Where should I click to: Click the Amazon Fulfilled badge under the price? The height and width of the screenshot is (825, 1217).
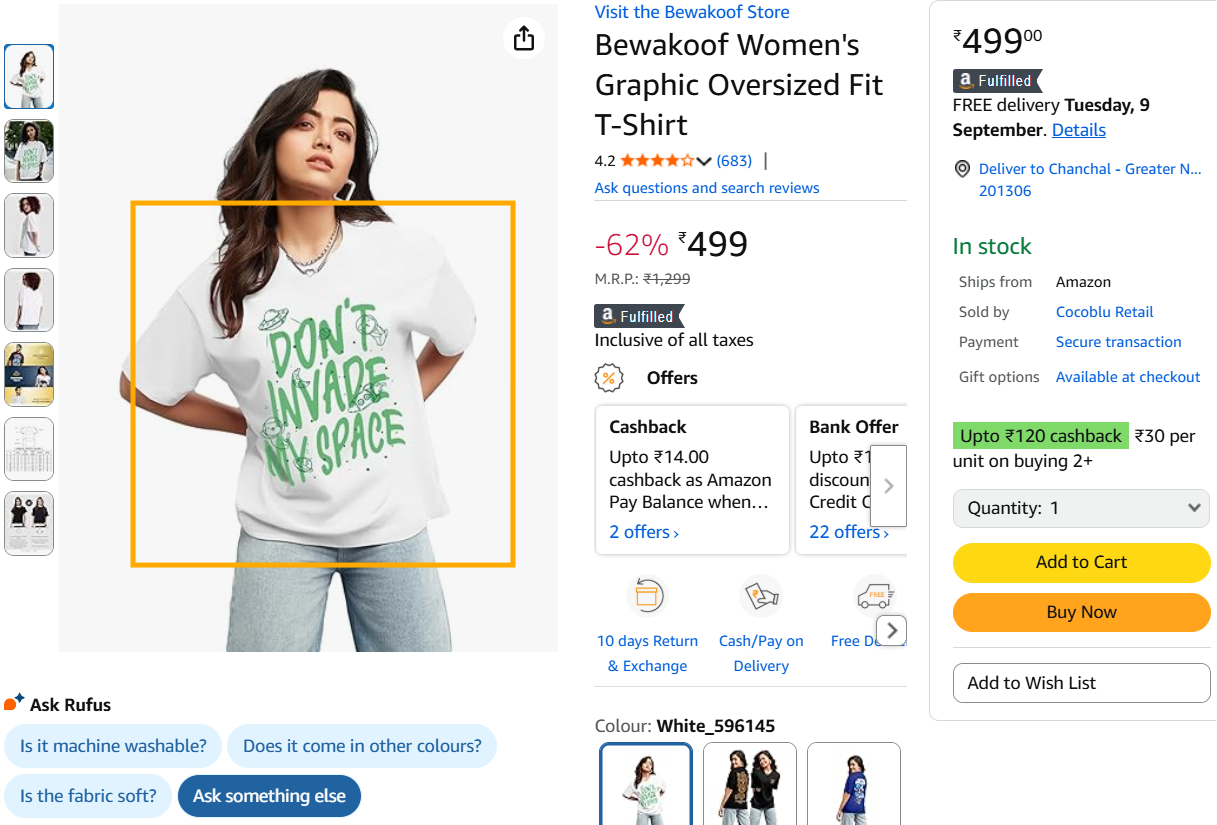(637, 316)
